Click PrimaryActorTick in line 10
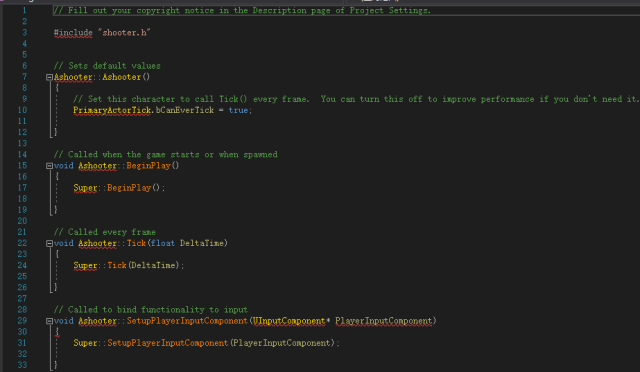Screen dimensions: 640x372 tap(112, 110)
